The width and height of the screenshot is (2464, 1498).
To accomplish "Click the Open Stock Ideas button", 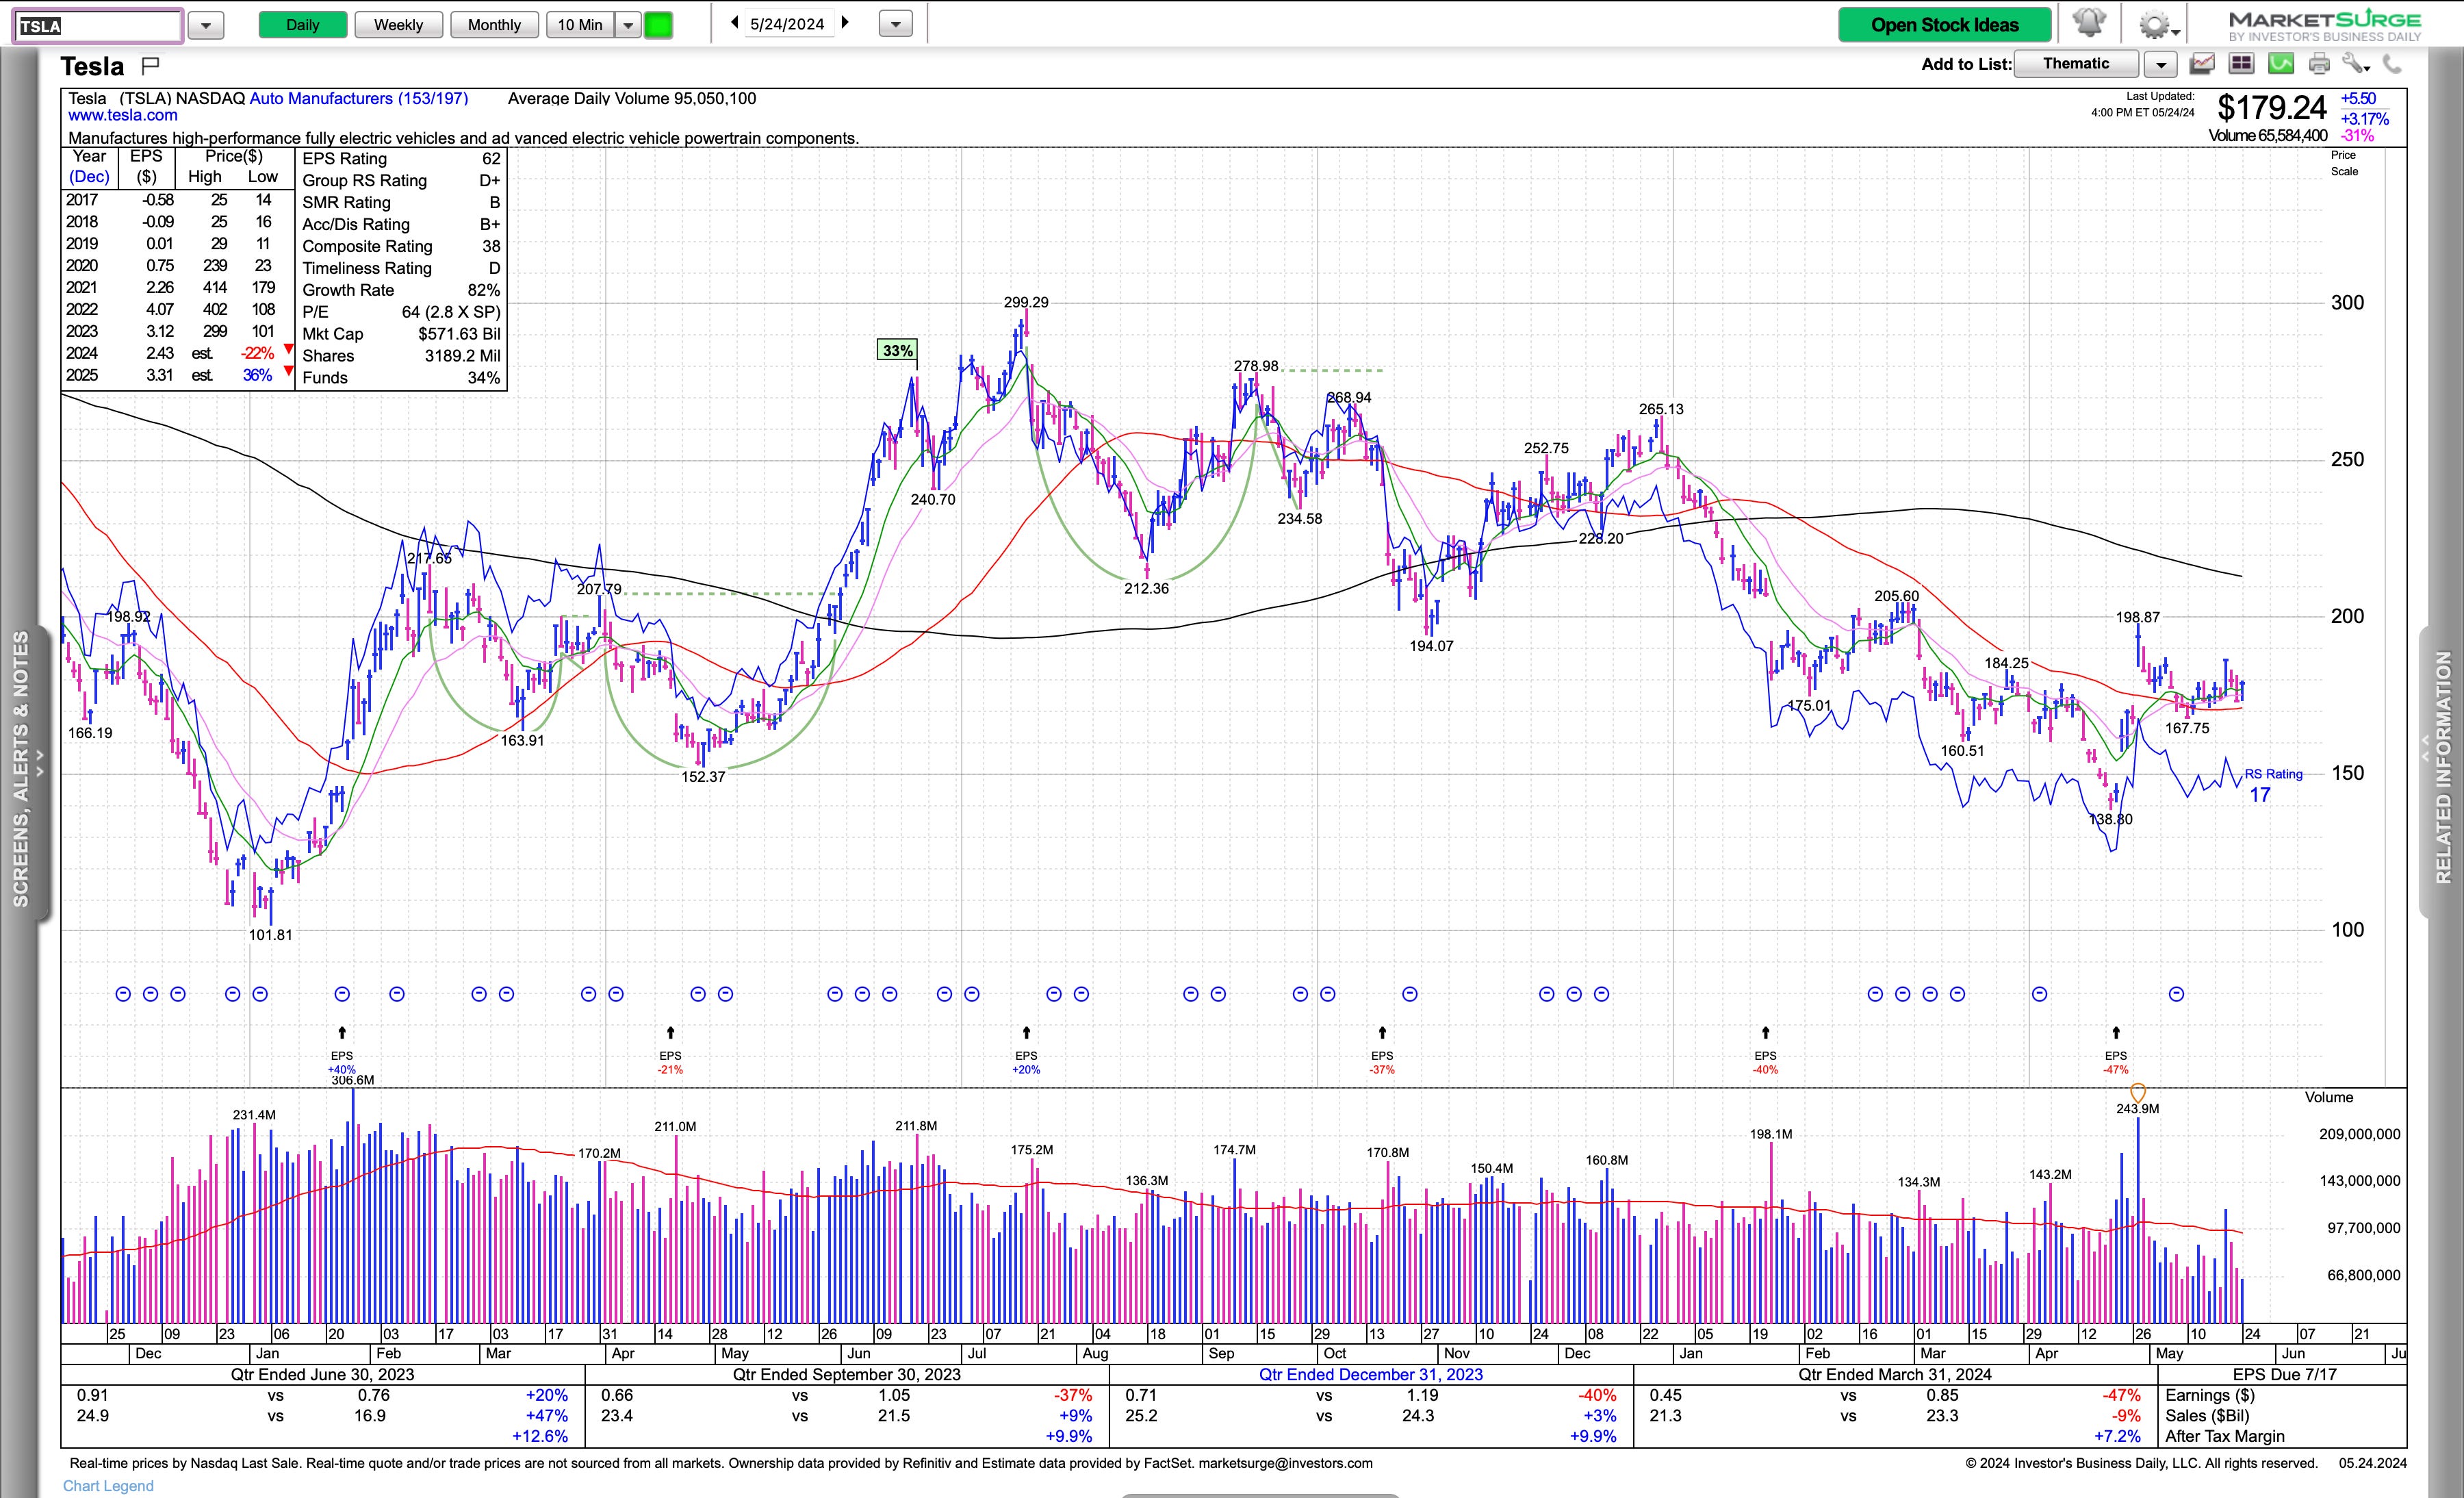I will (1944, 25).
